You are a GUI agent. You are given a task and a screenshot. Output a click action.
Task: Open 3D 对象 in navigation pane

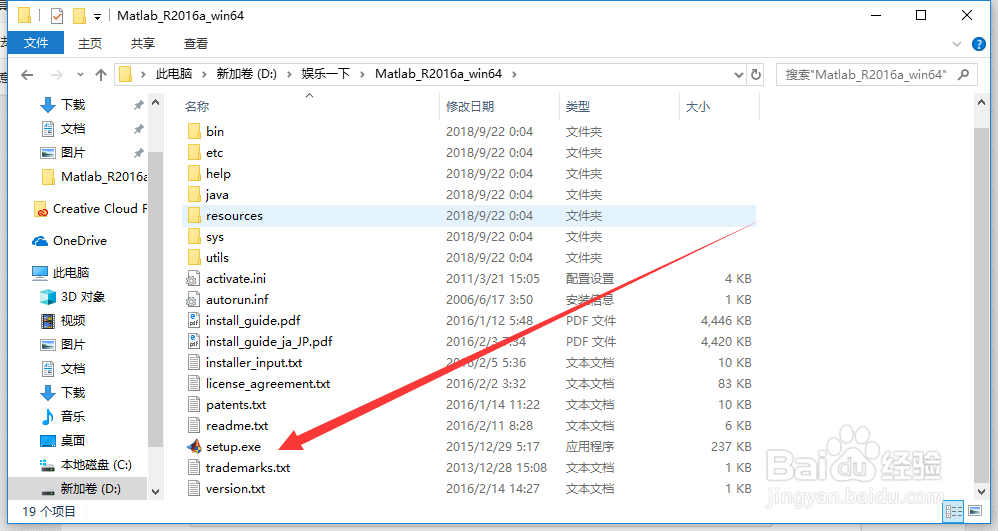click(73, 297)
